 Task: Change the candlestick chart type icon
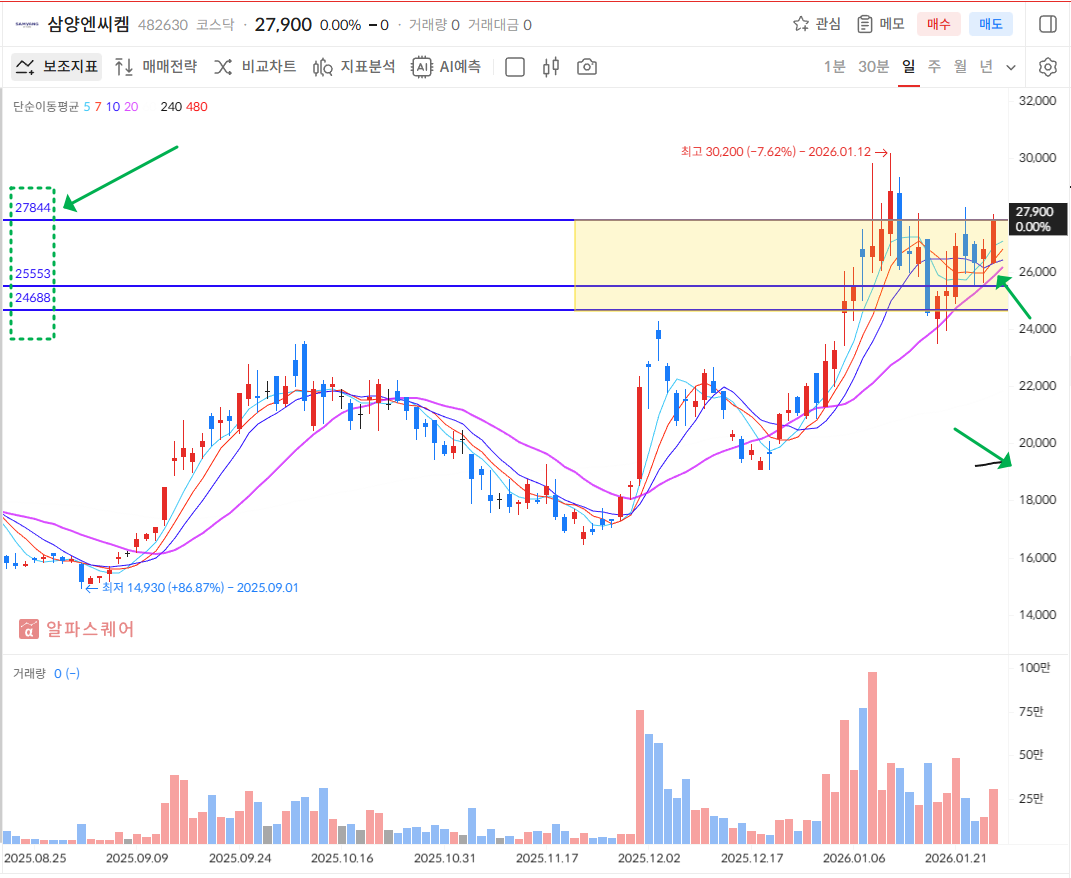click(550, 67)
